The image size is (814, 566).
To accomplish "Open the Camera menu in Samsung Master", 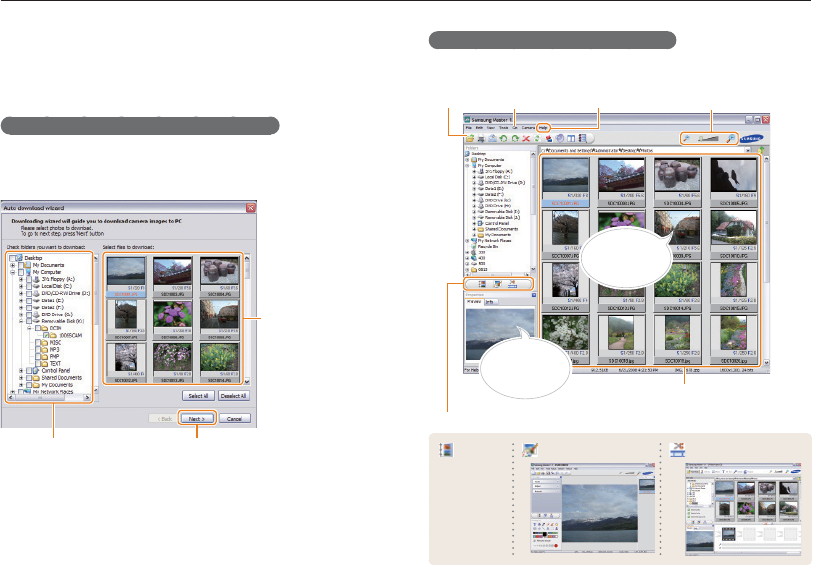I will 528,128.
